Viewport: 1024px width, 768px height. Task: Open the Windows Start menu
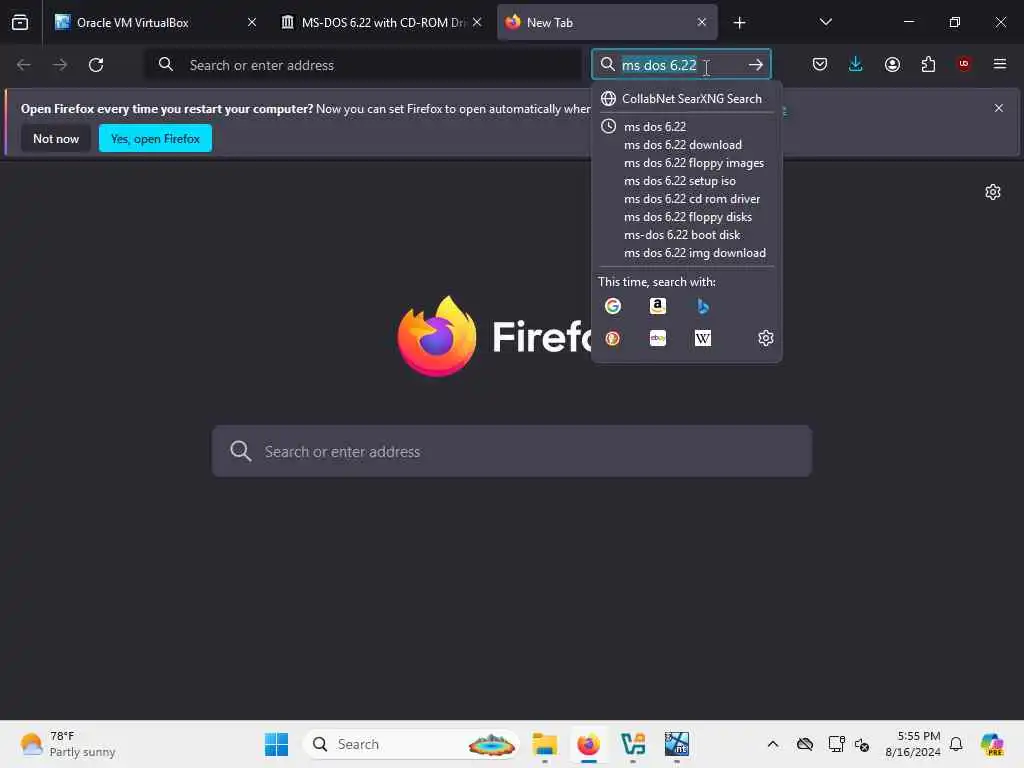(x=276, y=744)
